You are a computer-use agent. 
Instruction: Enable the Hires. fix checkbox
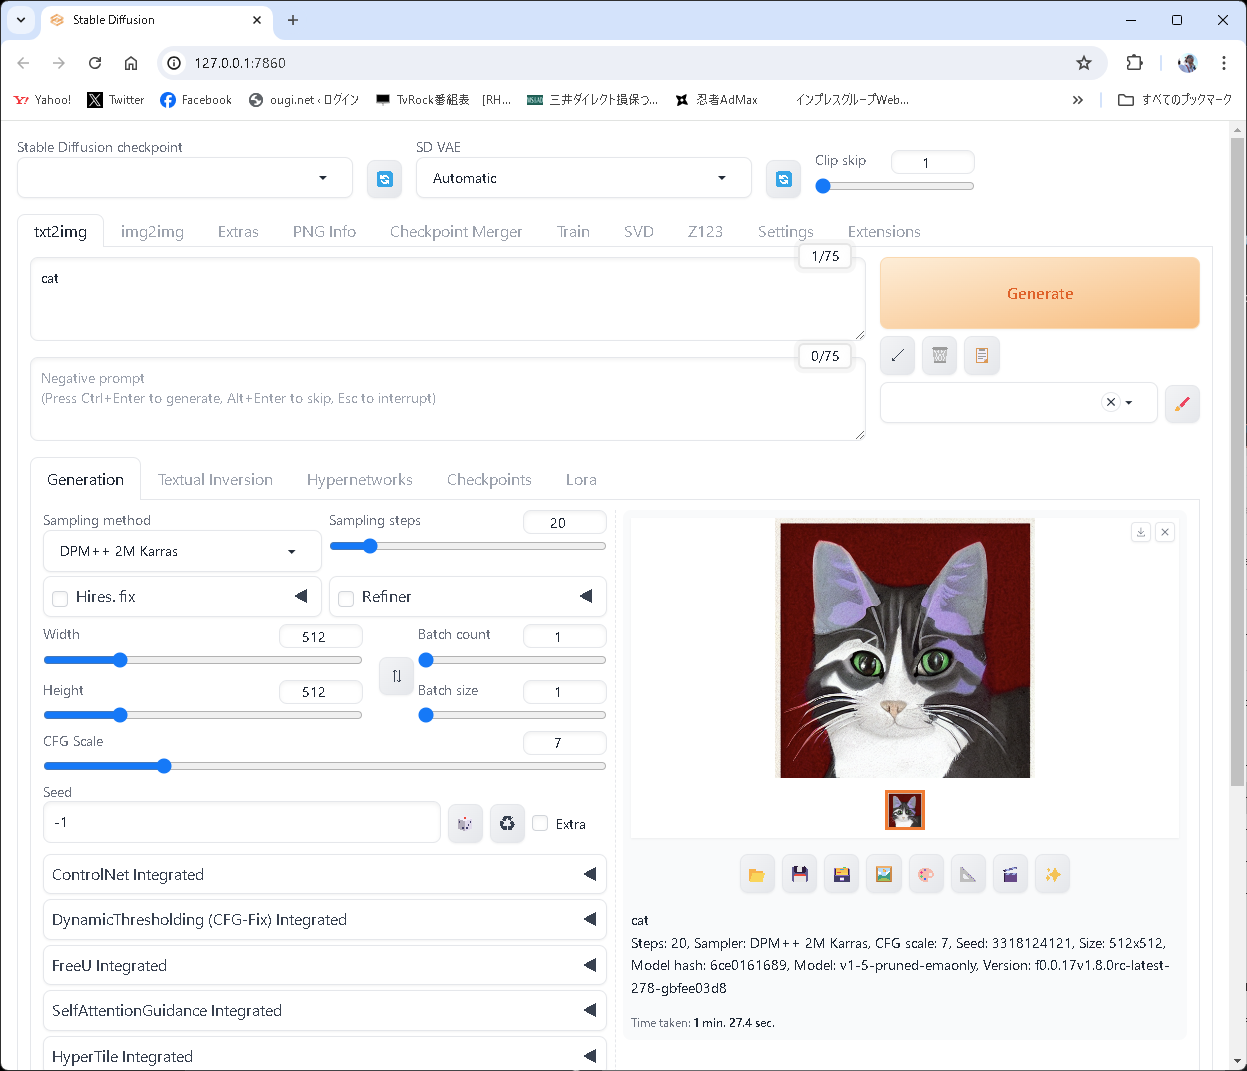click(59, 597)
